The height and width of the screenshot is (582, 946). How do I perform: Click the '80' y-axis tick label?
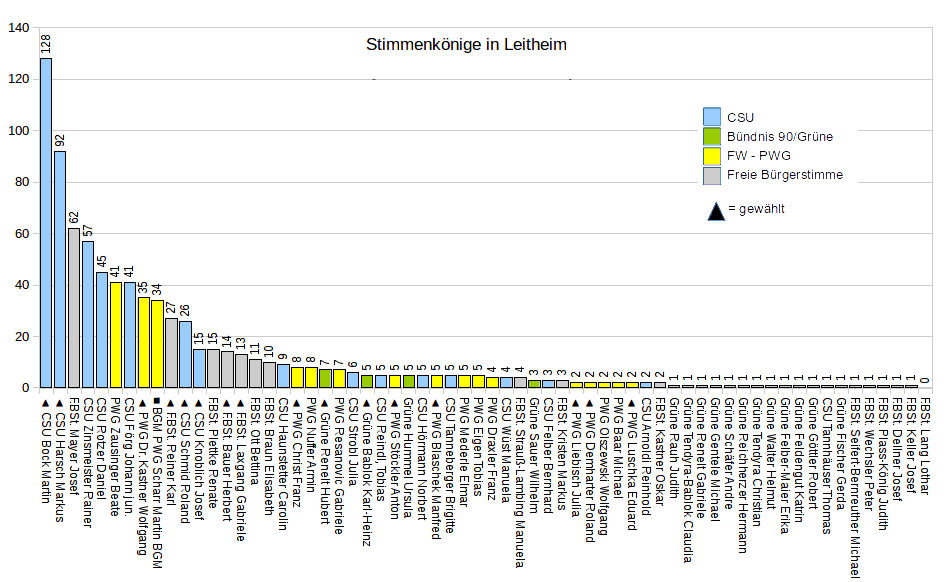coord(22,182)
